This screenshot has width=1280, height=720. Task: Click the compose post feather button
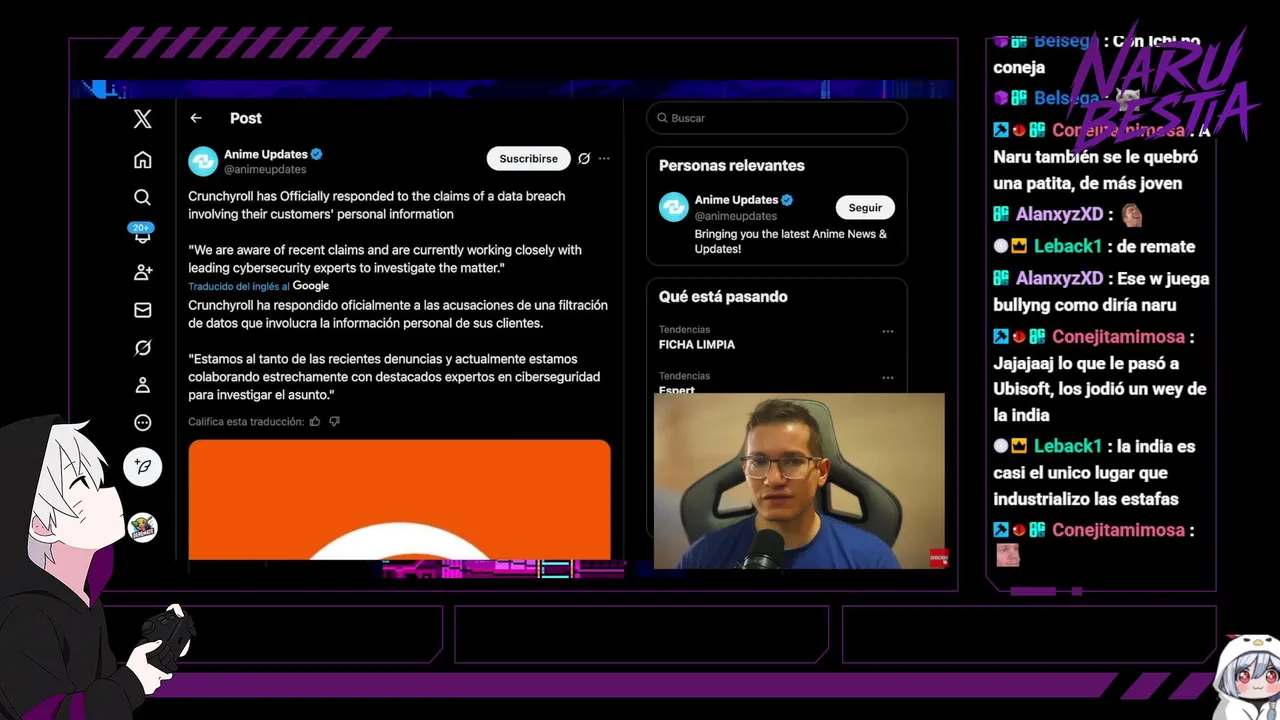[142, 467]
